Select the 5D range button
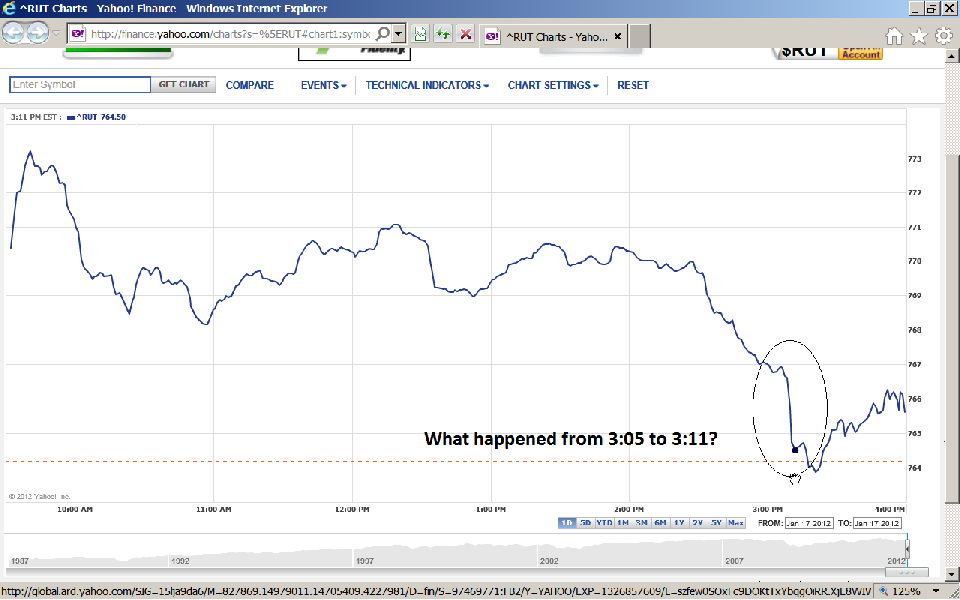Image resolution: width=960 pixels, height=600 pixels. [585, 523]
